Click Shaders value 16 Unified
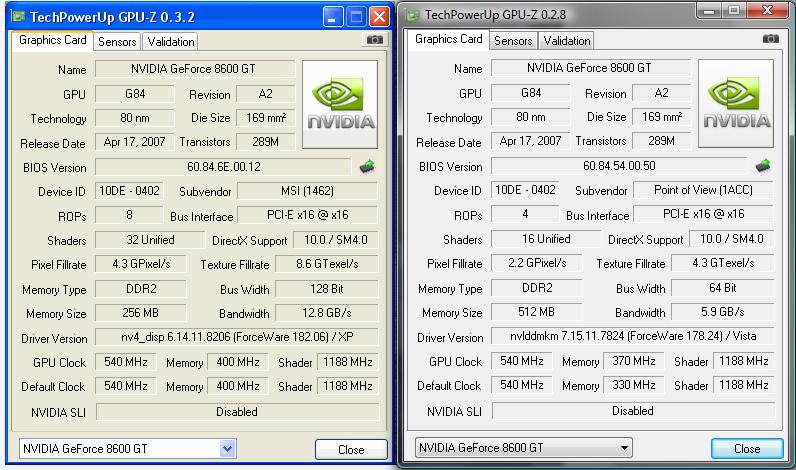Viewport: 796px width, 470px height. pos(546,239)
